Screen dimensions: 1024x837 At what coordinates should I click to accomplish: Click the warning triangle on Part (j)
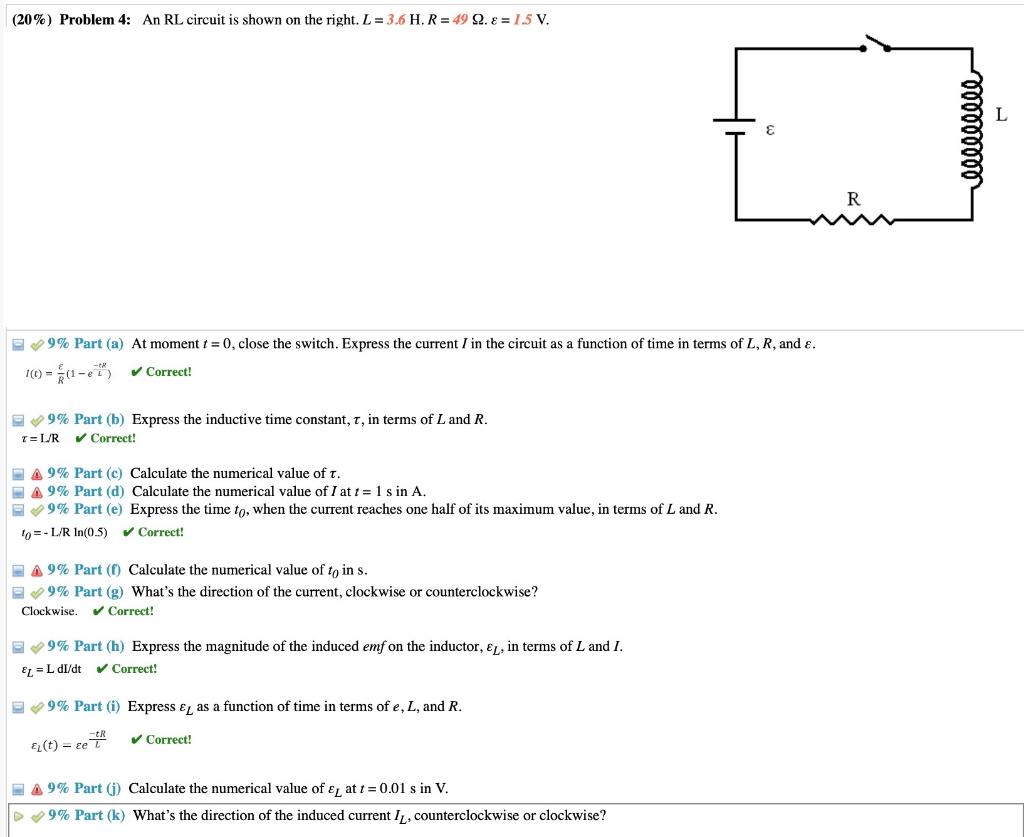36,788
